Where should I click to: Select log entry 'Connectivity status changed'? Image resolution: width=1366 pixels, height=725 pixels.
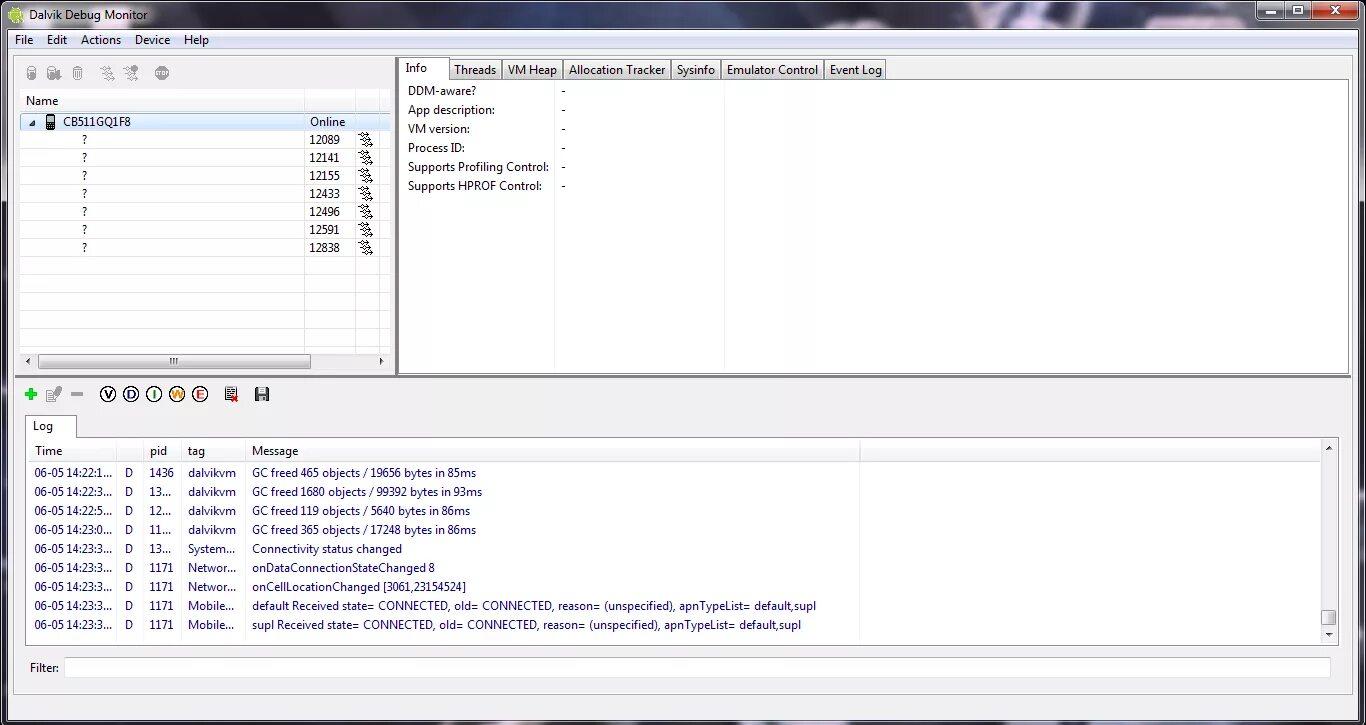pos(327,549)
